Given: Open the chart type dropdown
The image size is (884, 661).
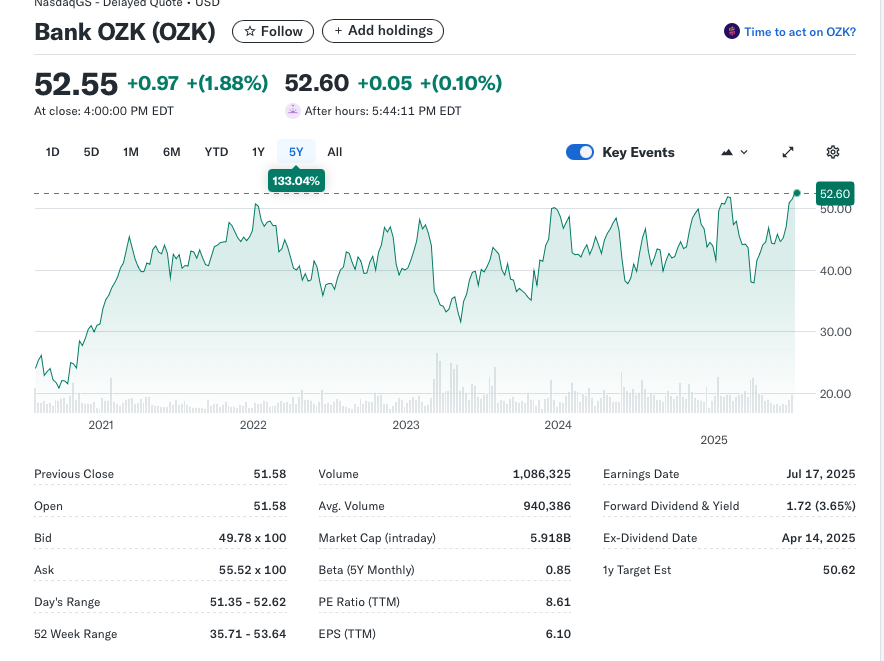Looking at the screenshot, I should (734, 152).
